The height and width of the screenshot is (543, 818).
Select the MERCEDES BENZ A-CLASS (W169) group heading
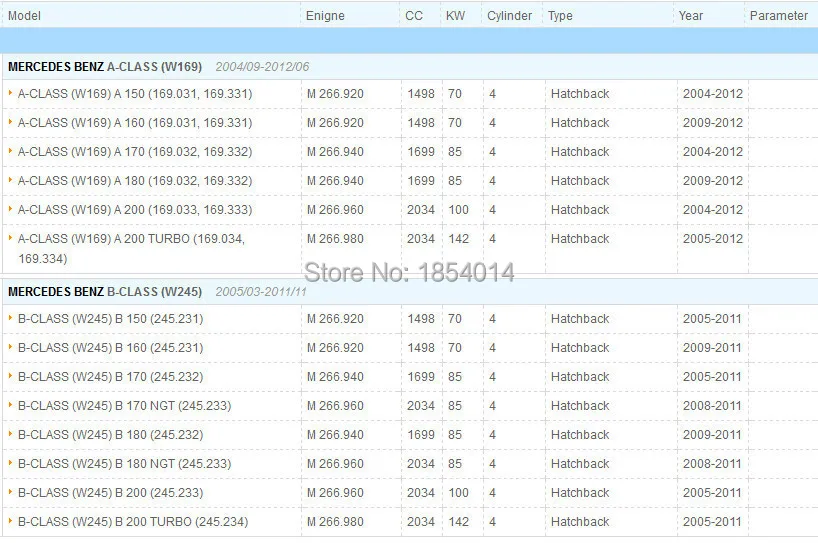105,67
